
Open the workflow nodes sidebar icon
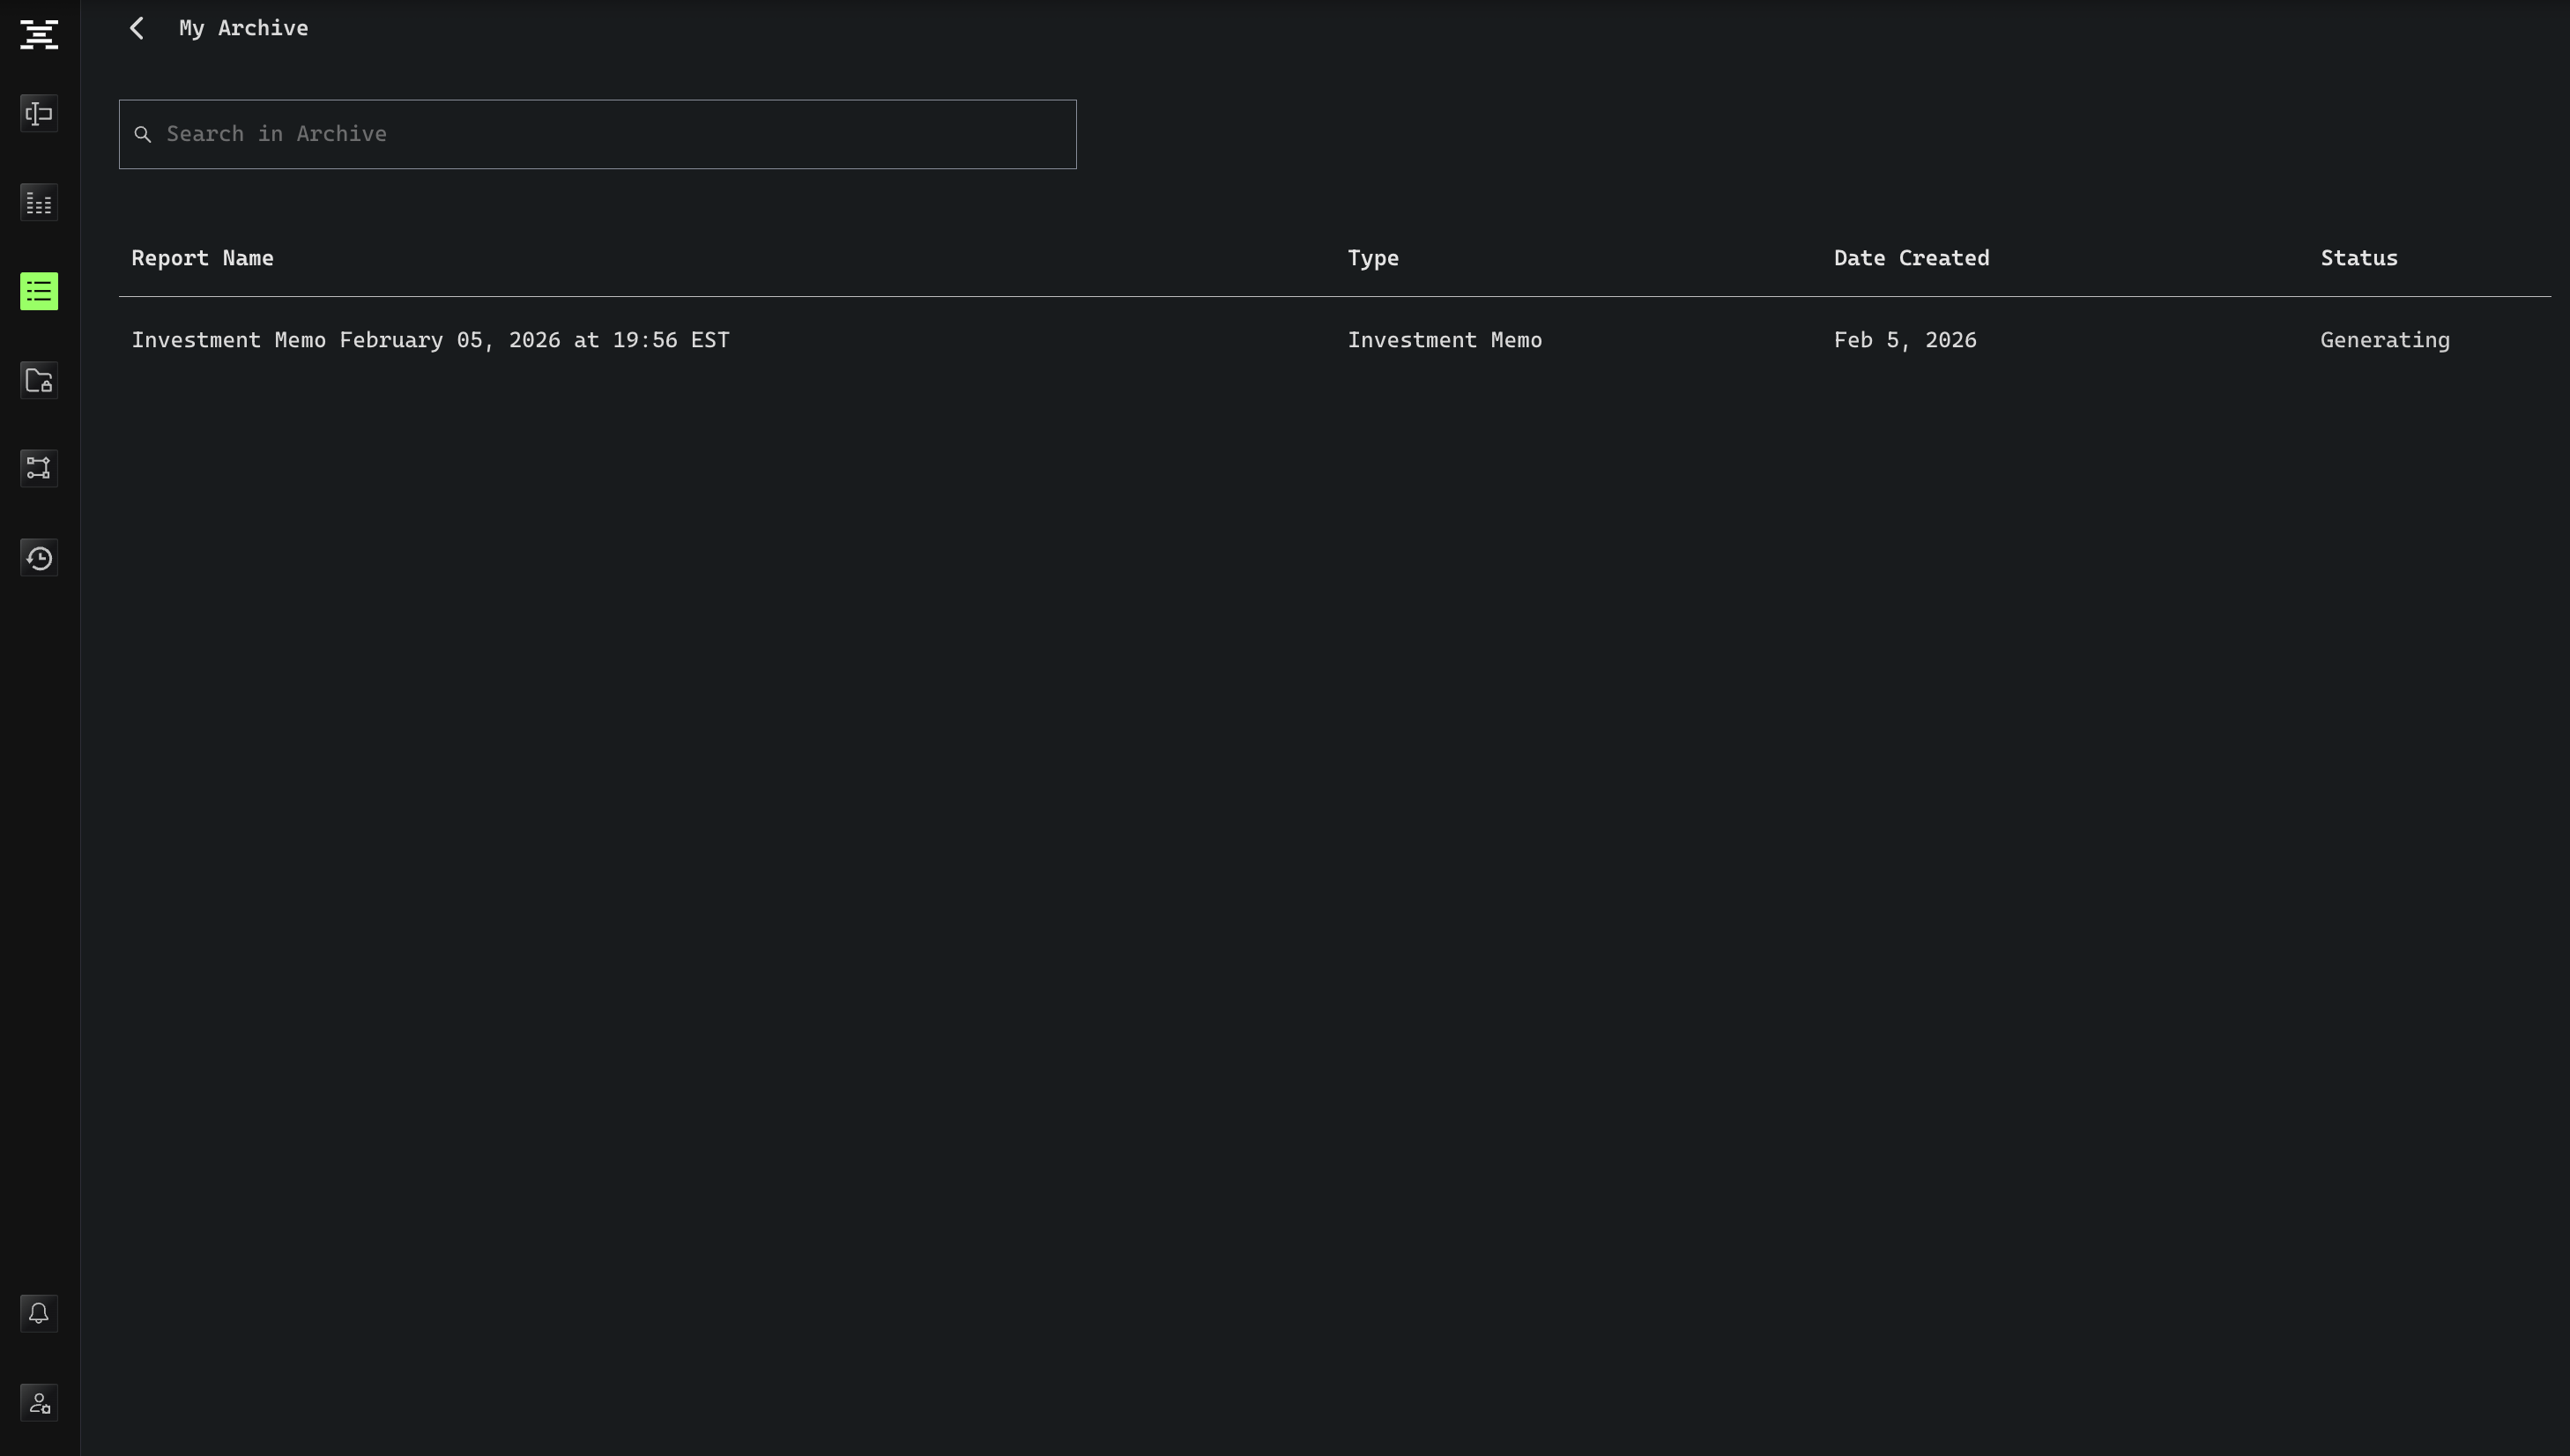coord(39,468)
